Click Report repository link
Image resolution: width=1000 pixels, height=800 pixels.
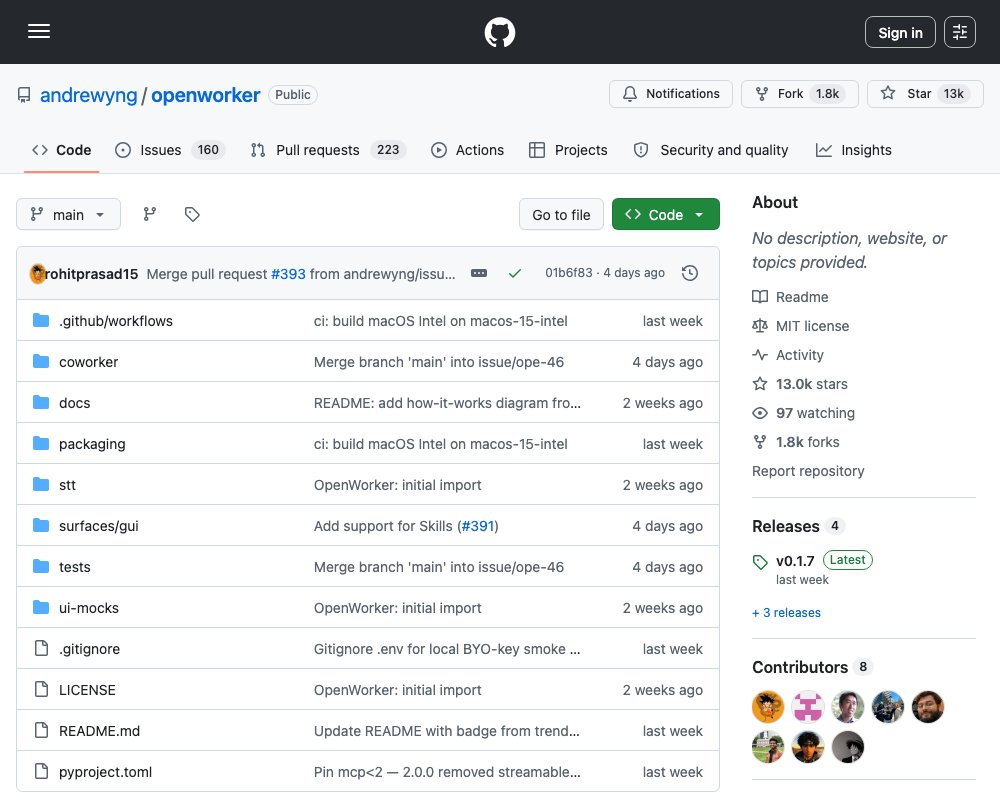point(808,471)
